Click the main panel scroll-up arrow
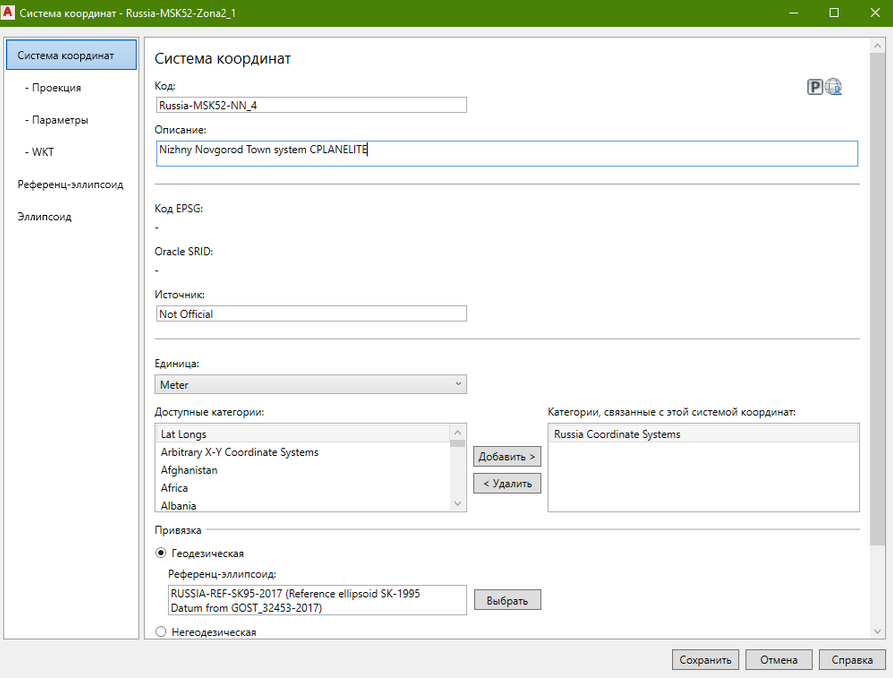This screenshot has height=678, width=893. [x=879, y=46]
